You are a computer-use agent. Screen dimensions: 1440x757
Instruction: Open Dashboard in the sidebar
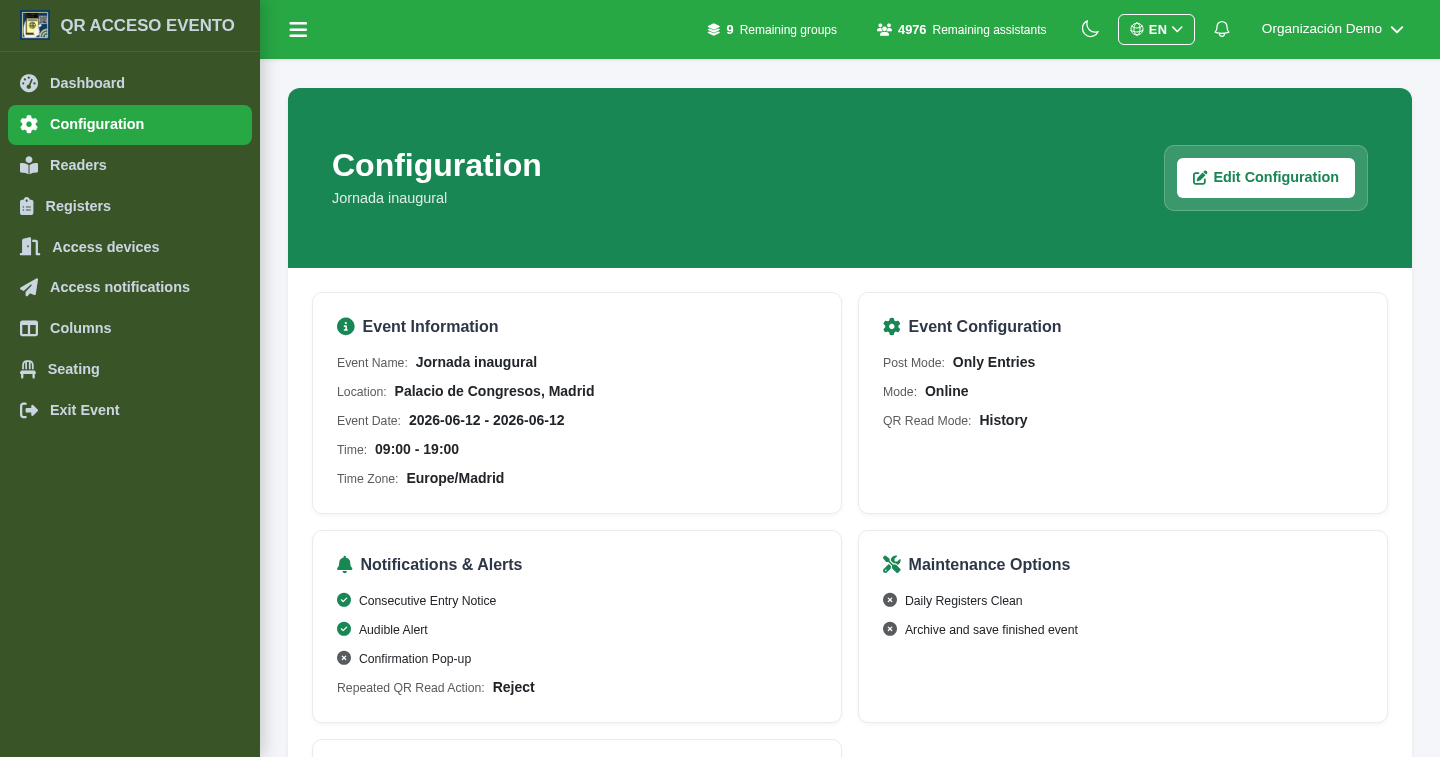coord(130,83)
